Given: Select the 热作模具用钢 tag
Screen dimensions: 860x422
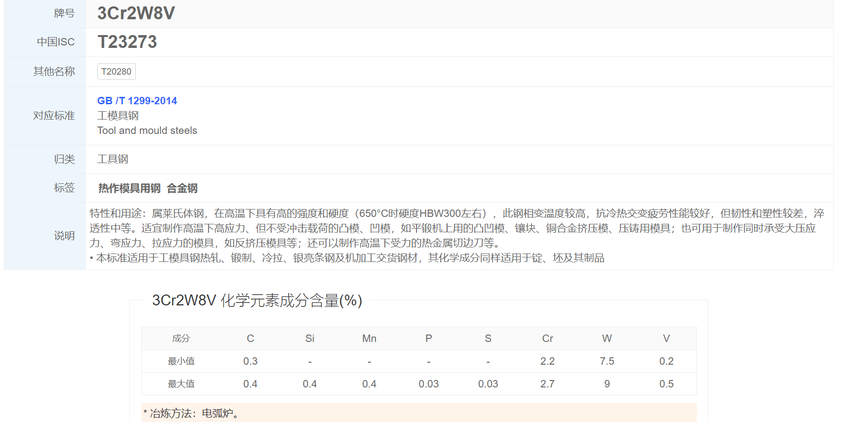Looking at the screenshot, I should click(x=129, y=188).
